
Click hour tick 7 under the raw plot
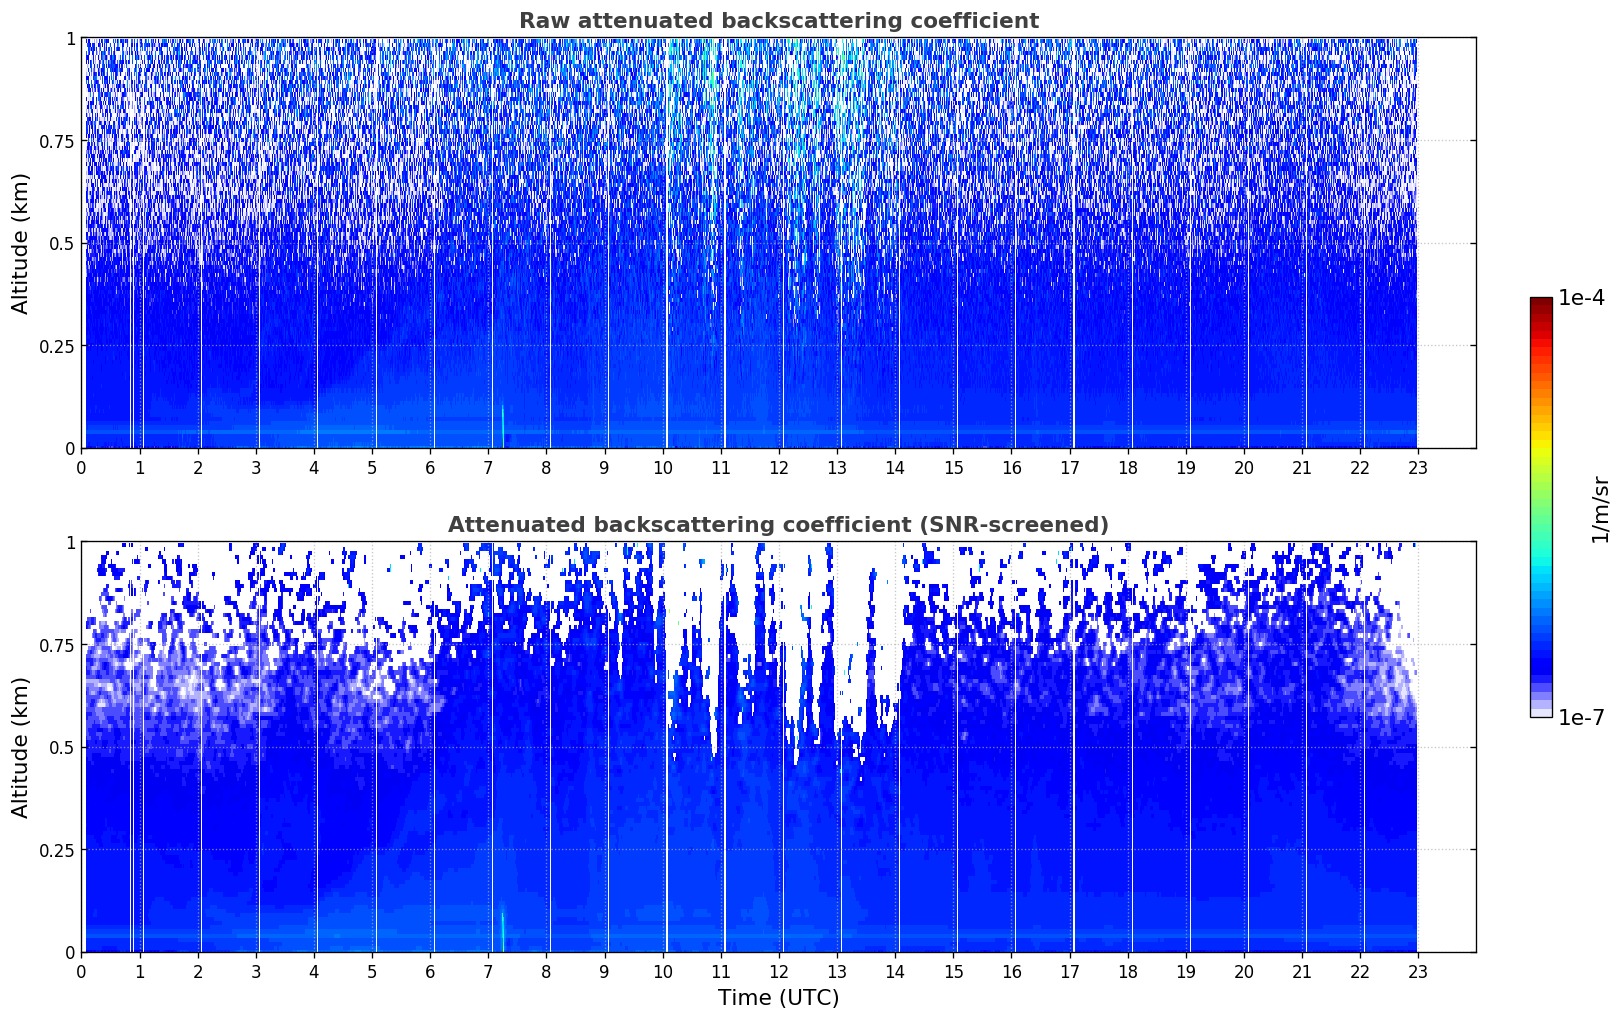[488, 467]
